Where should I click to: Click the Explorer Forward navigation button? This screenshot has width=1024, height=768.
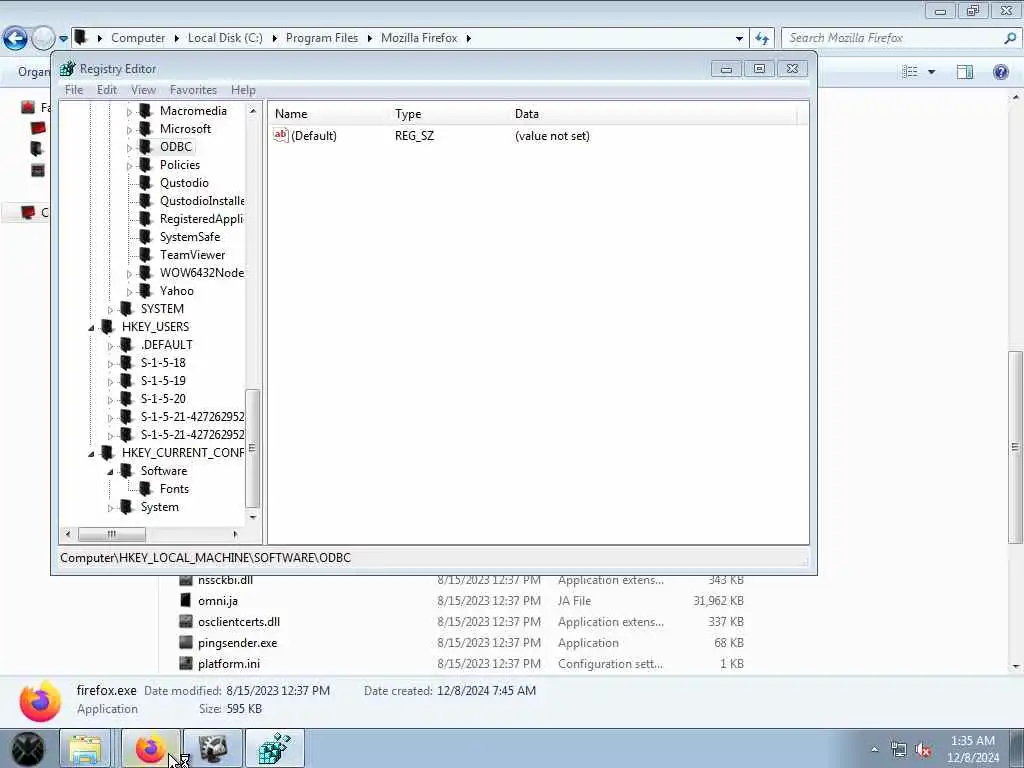[43, 39]
